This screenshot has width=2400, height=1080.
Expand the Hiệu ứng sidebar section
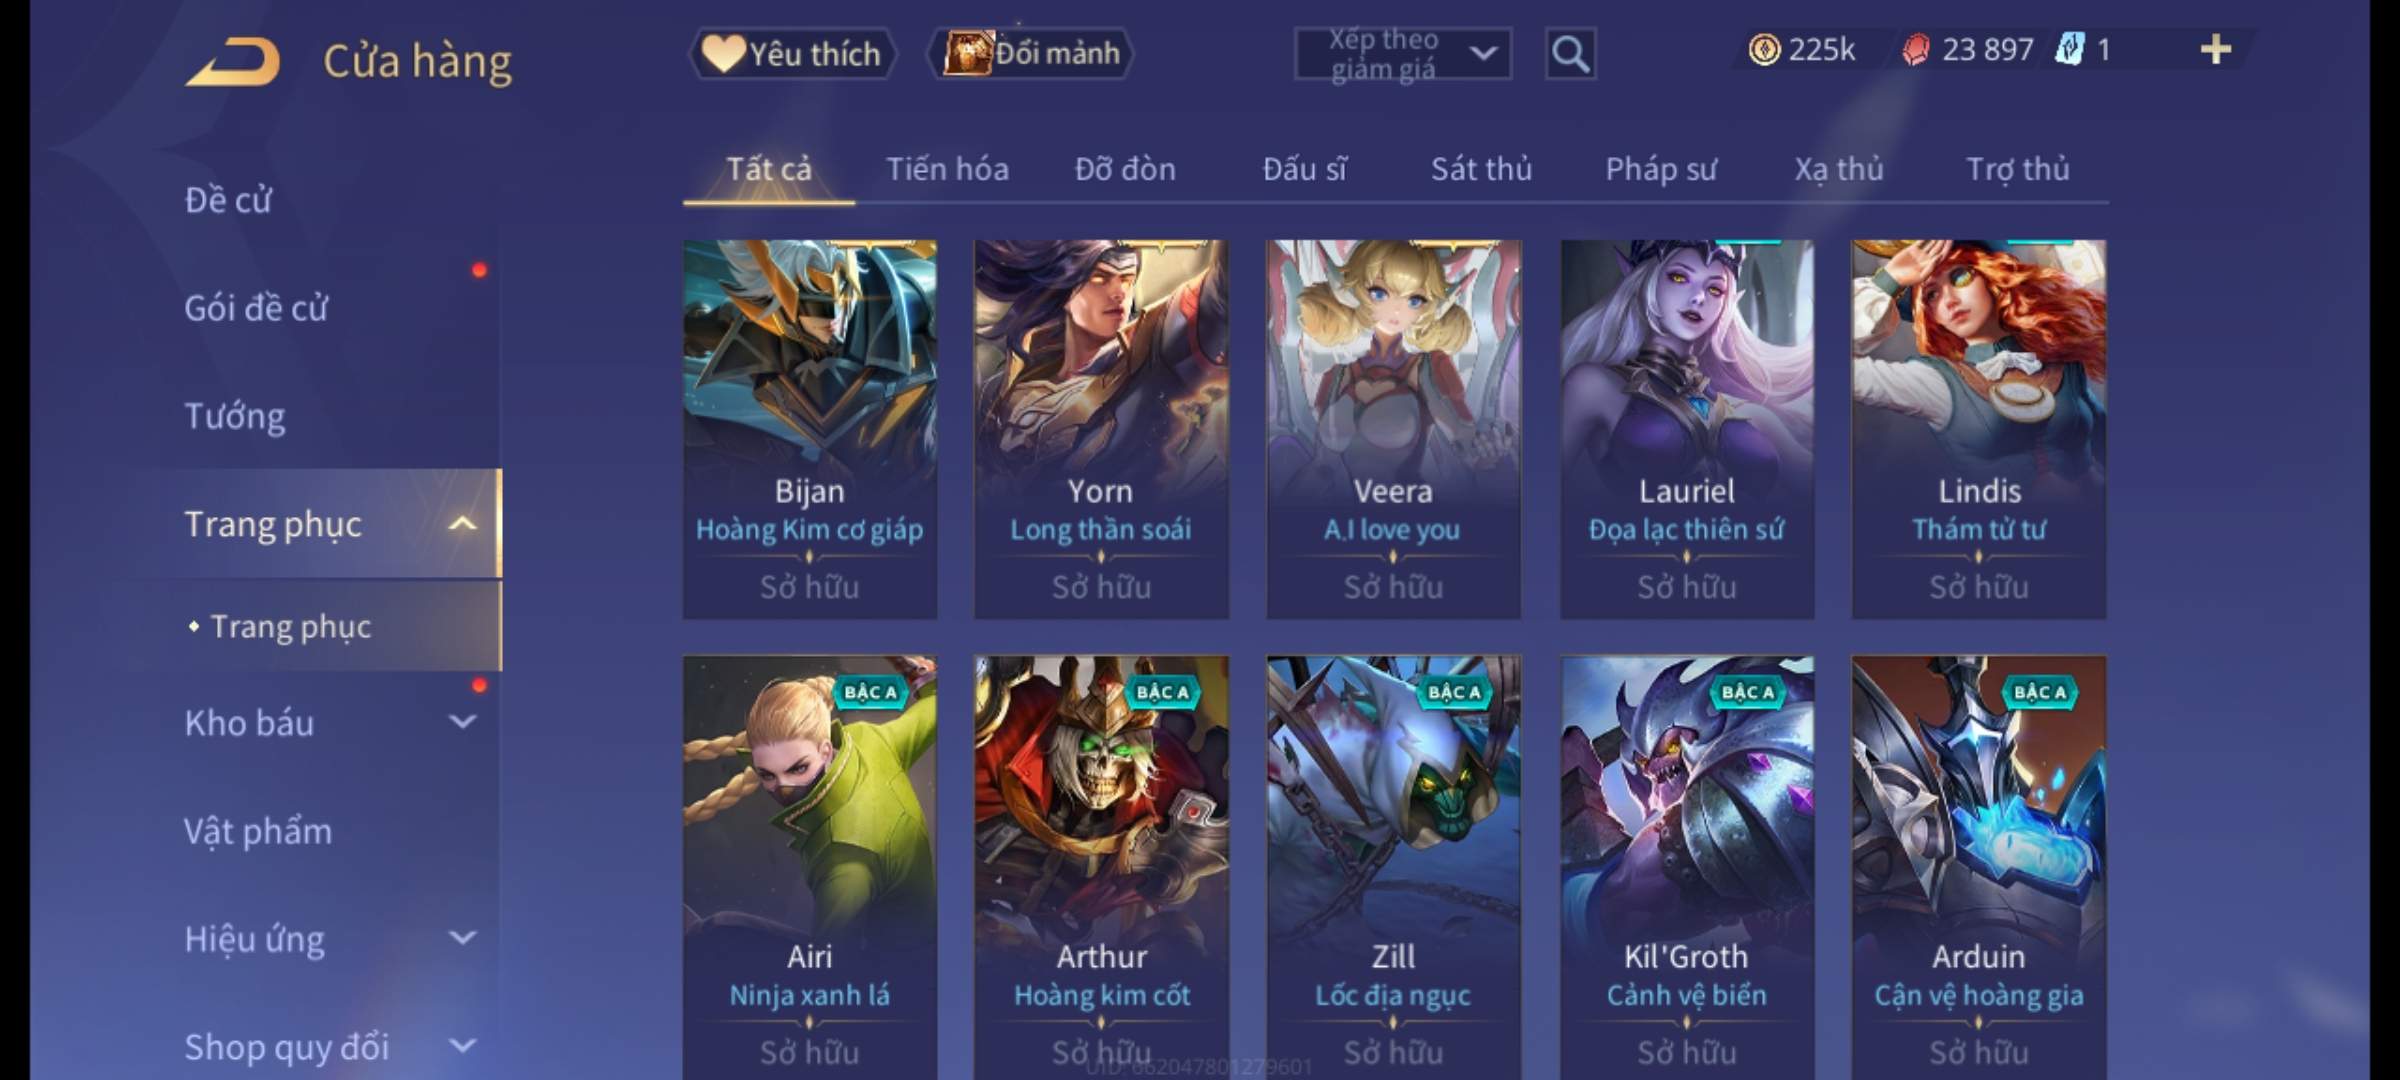[462, 938]
